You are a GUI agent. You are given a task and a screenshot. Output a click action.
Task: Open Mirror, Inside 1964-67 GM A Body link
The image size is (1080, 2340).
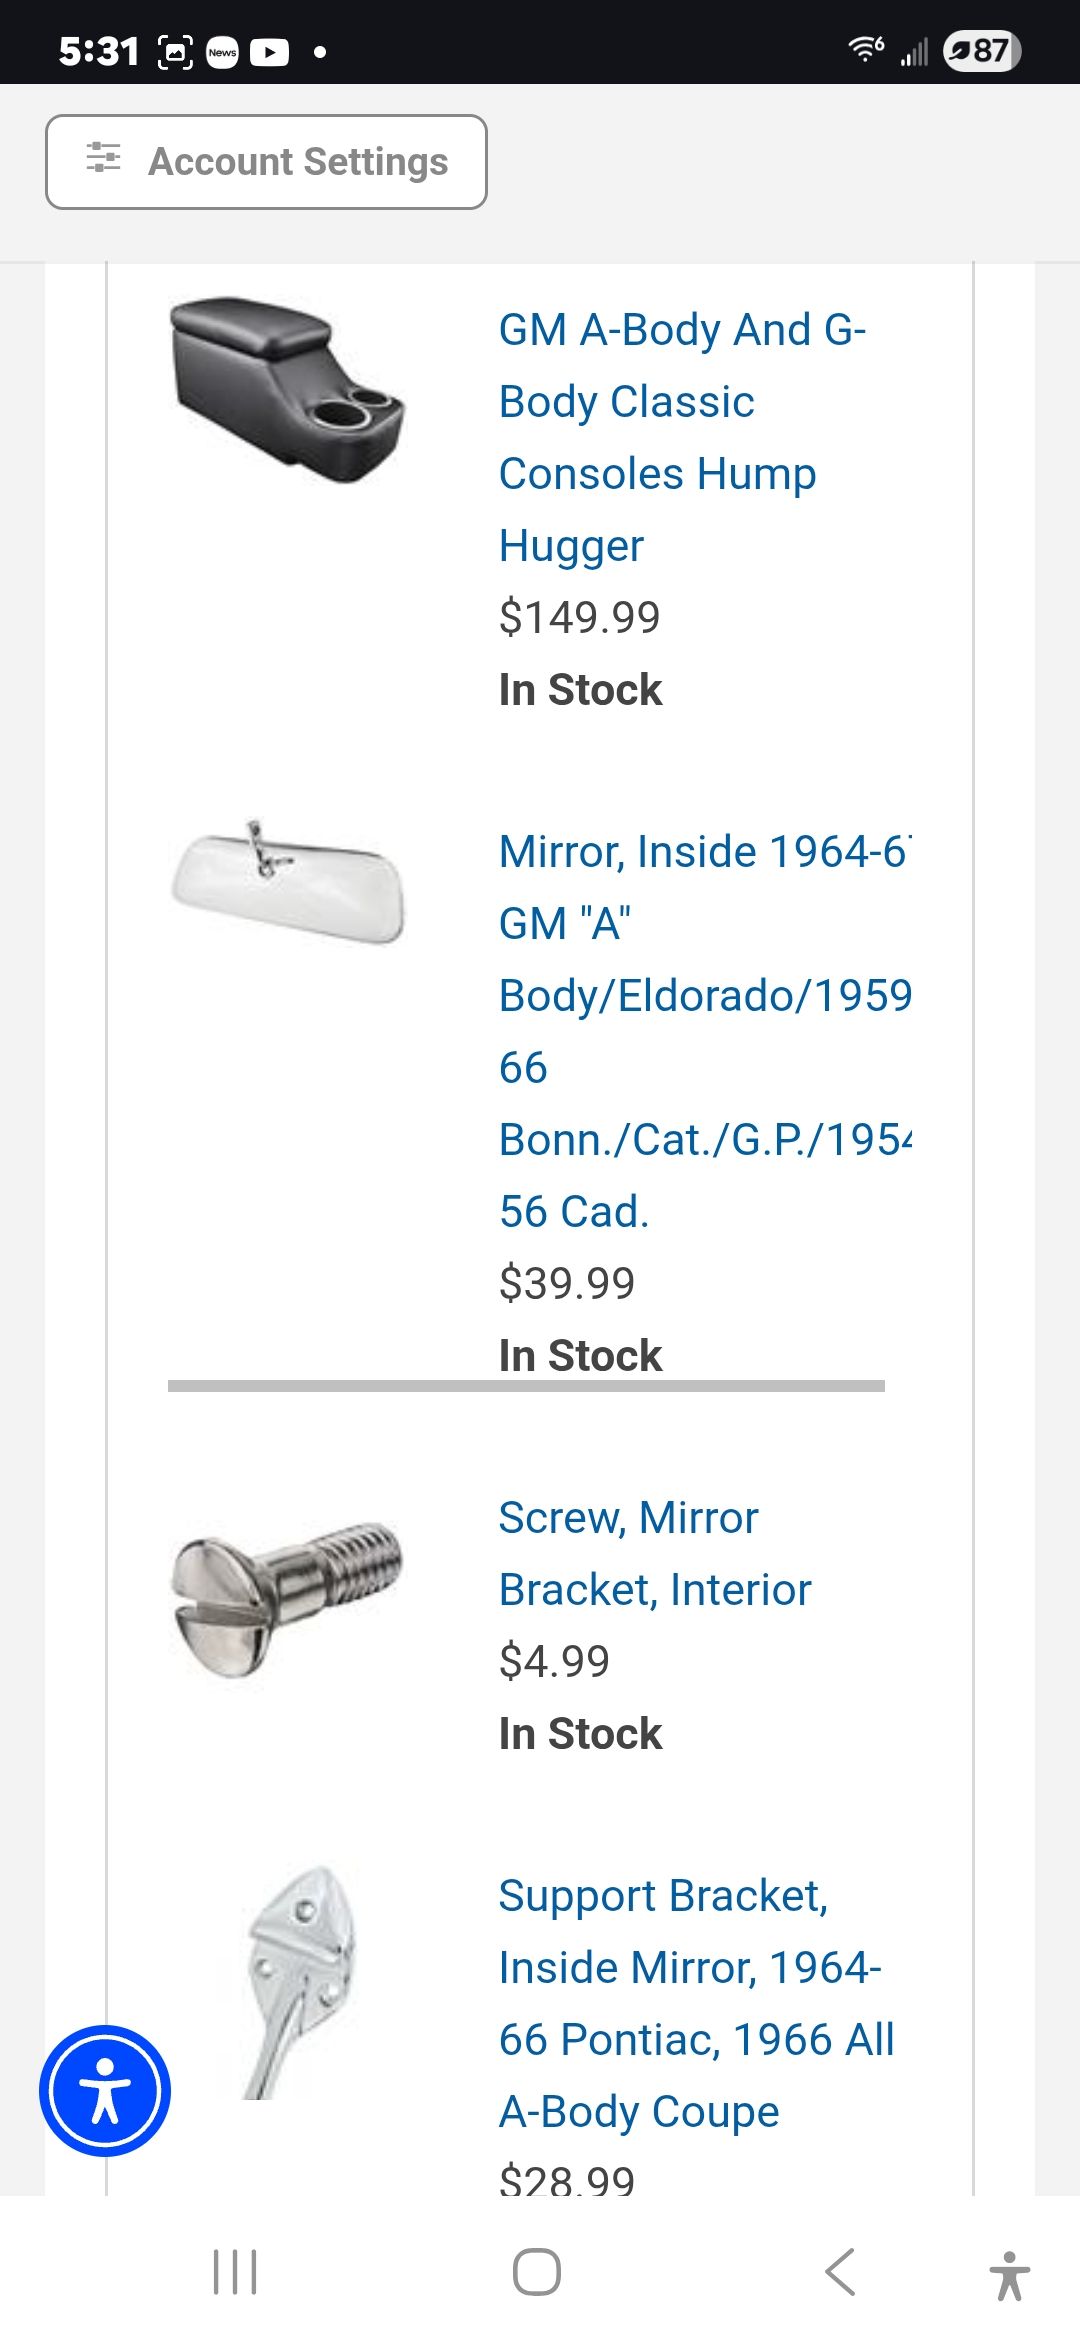click(x=705, y=1031)
